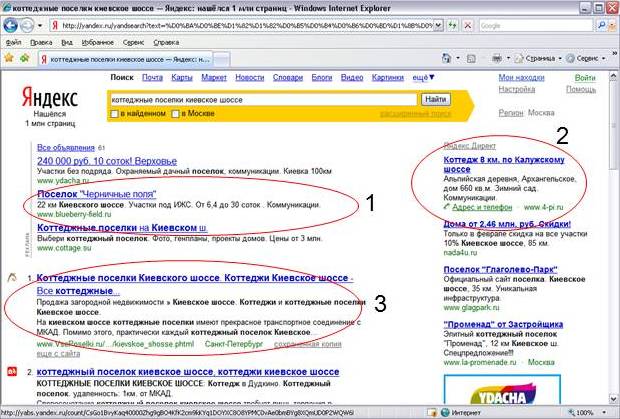The height and width of the screenshot is (419, 620).
Task: Click the toolbar overflow chevron
Action: pos(615,53)
